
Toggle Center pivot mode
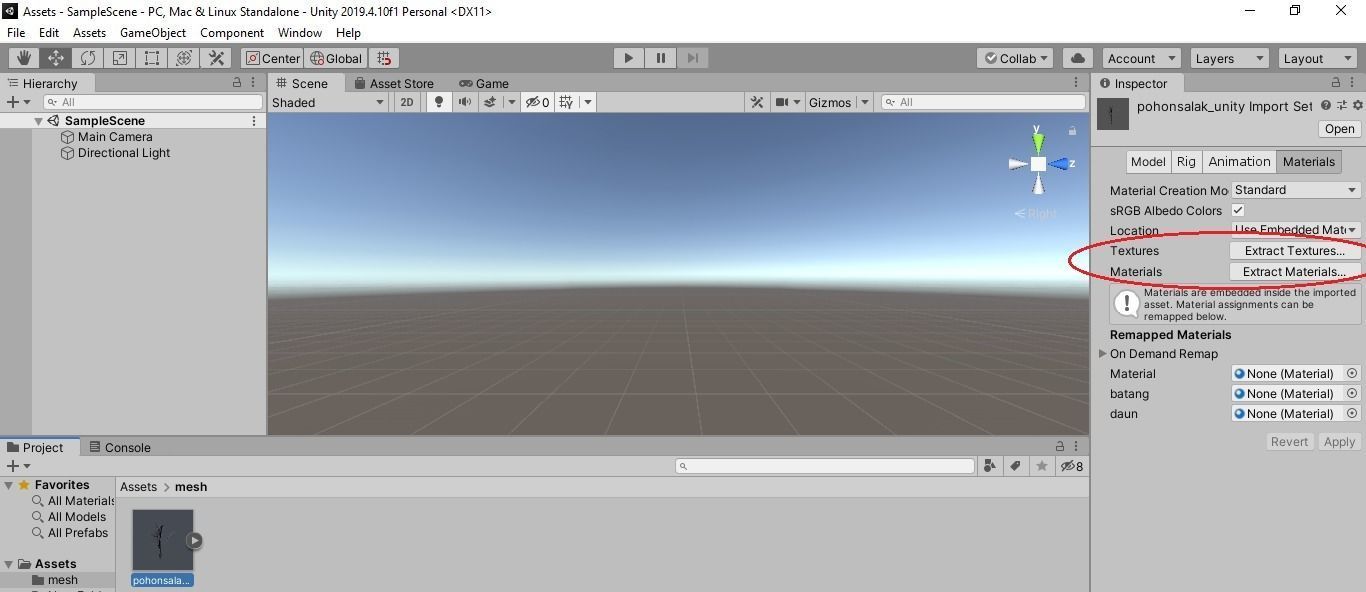272,58
